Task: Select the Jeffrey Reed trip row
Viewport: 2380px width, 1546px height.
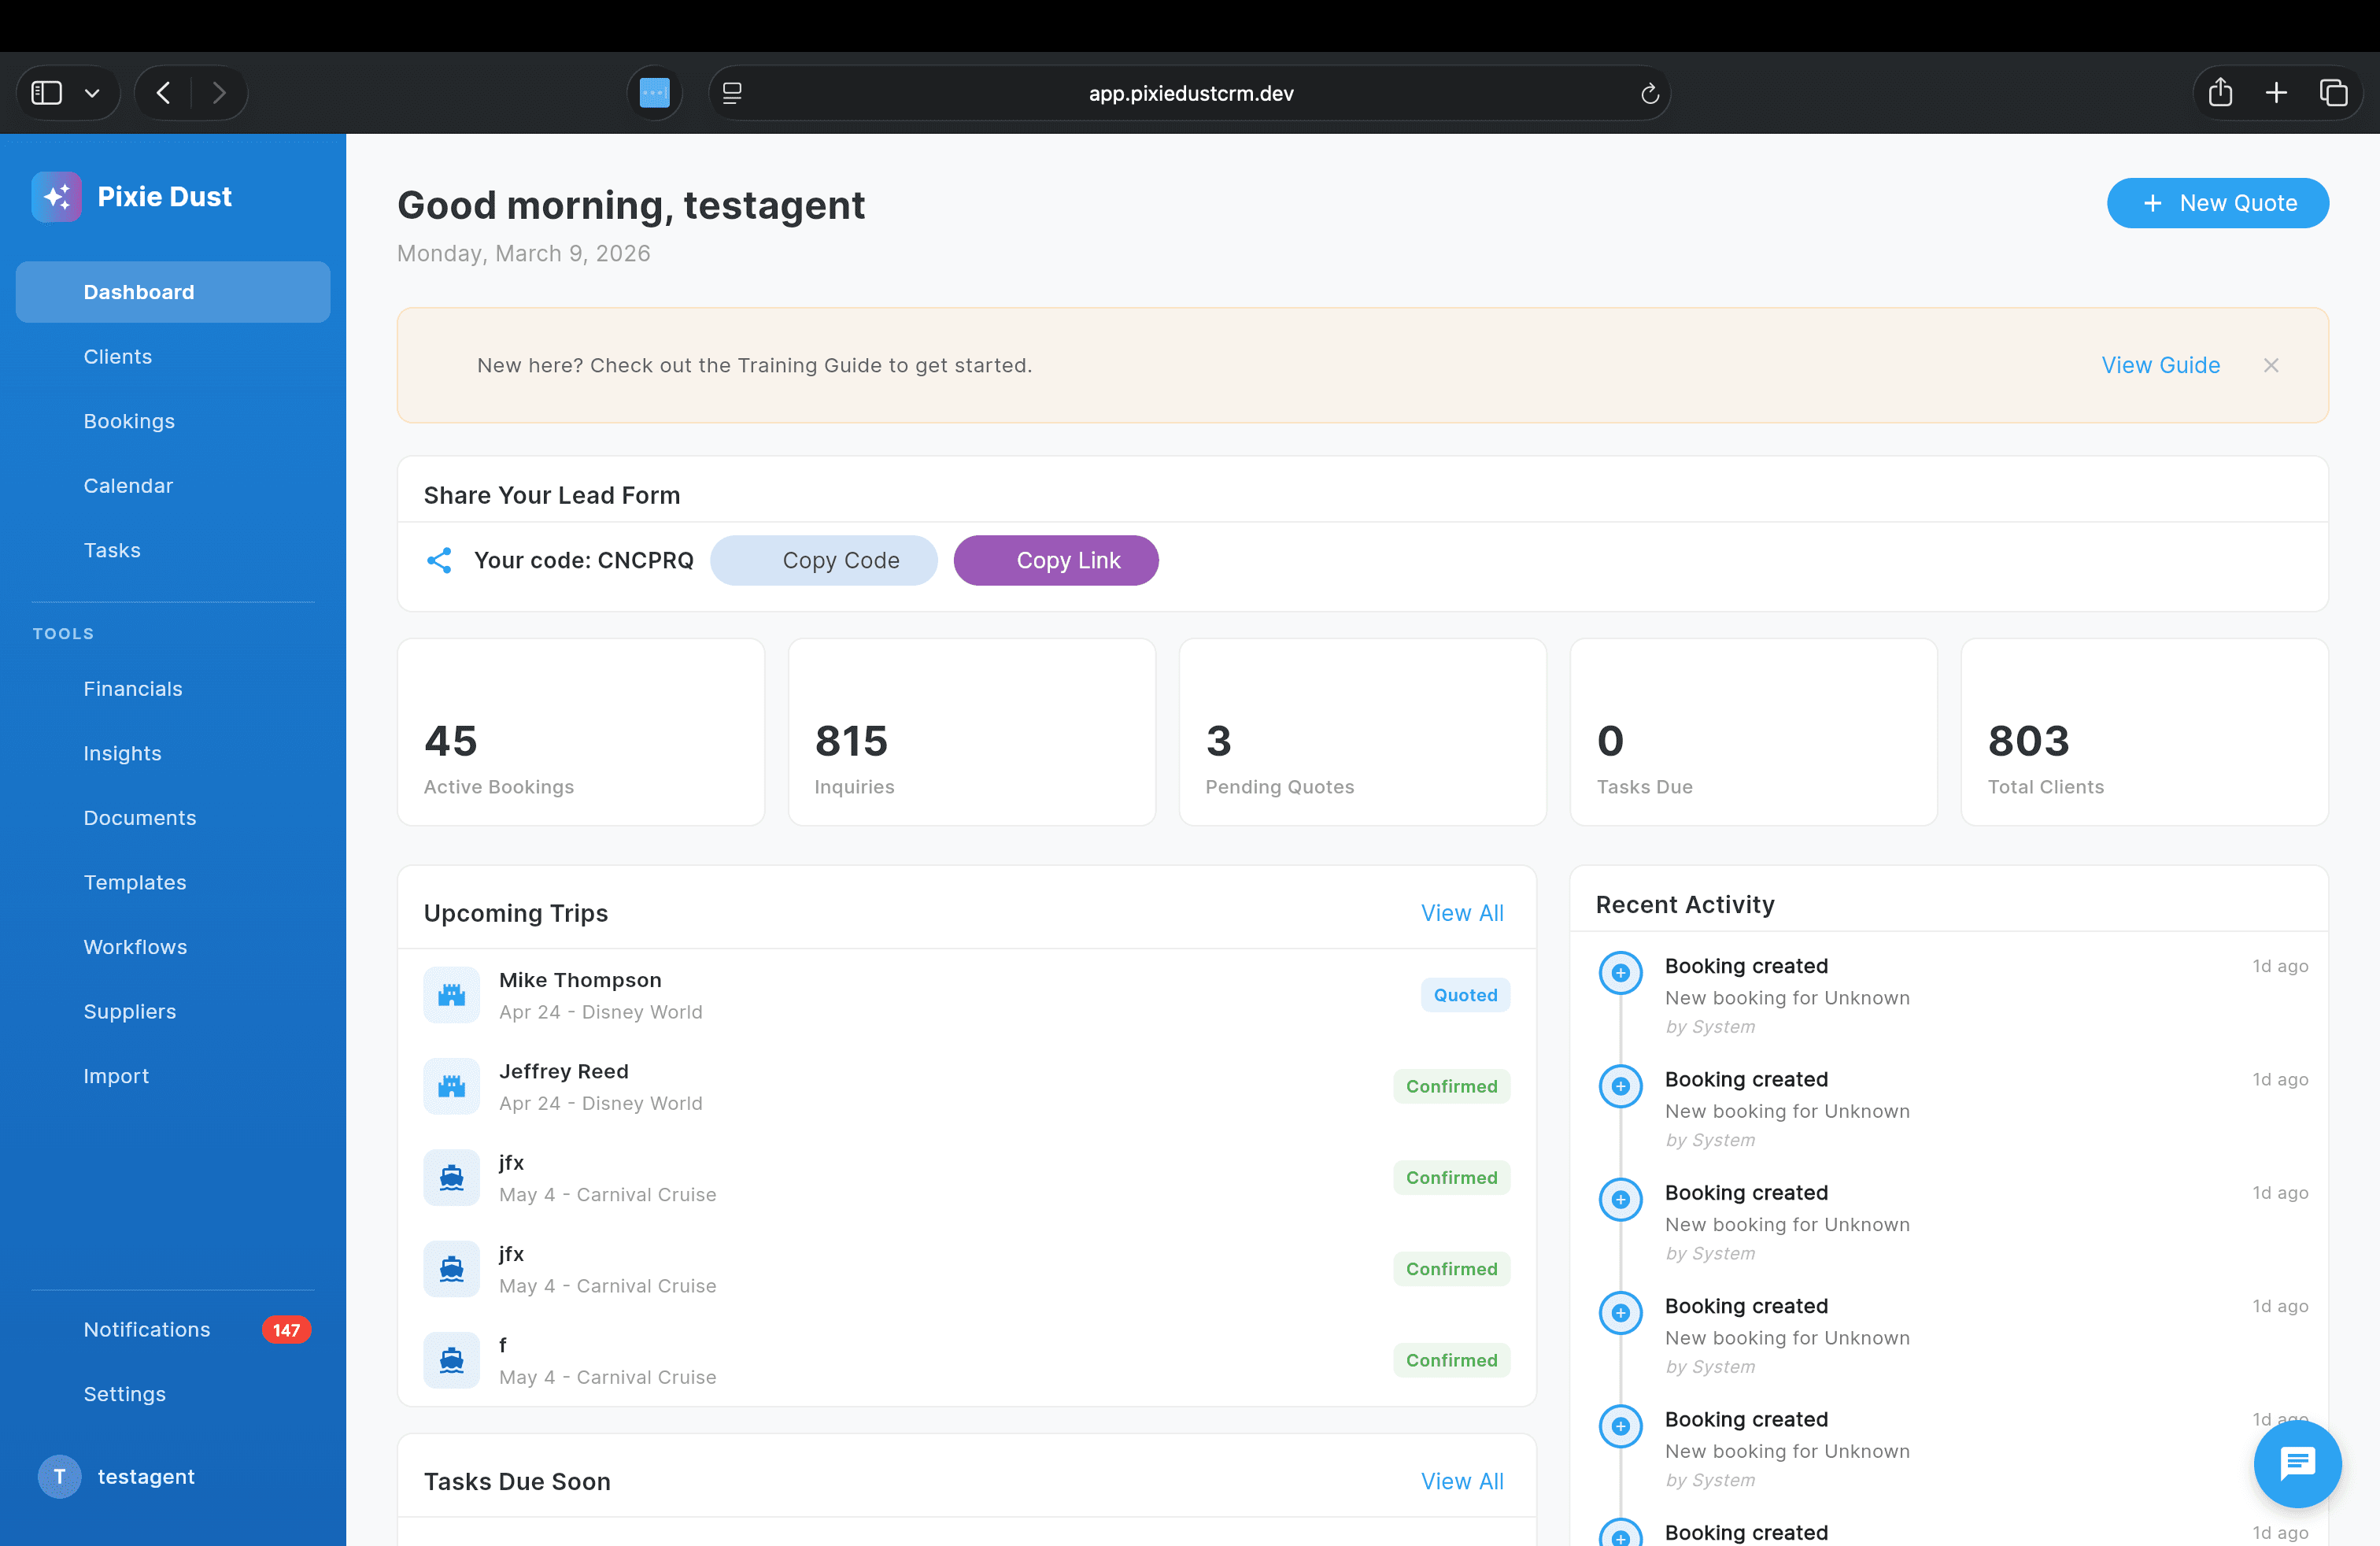Action: 967,1086
